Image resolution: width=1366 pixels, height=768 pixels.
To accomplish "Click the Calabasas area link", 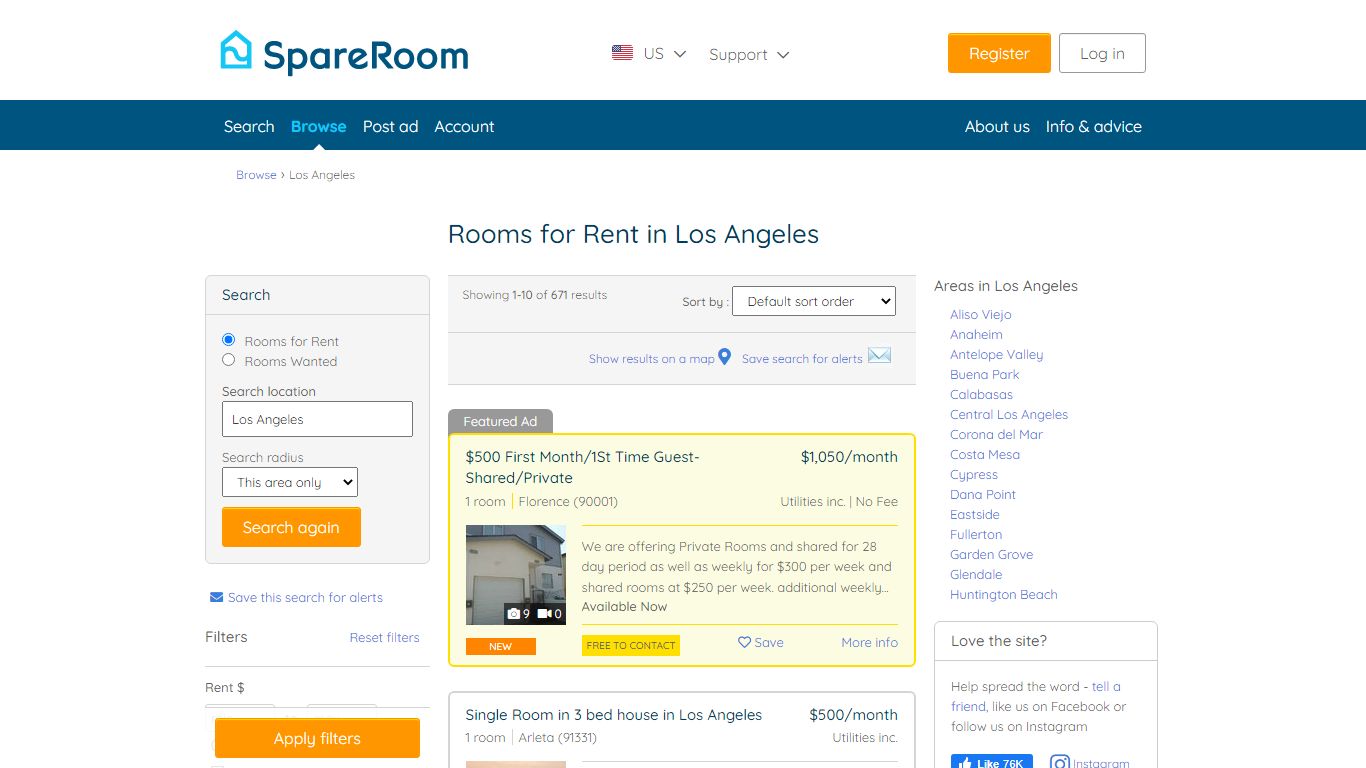I will [981, 394].
